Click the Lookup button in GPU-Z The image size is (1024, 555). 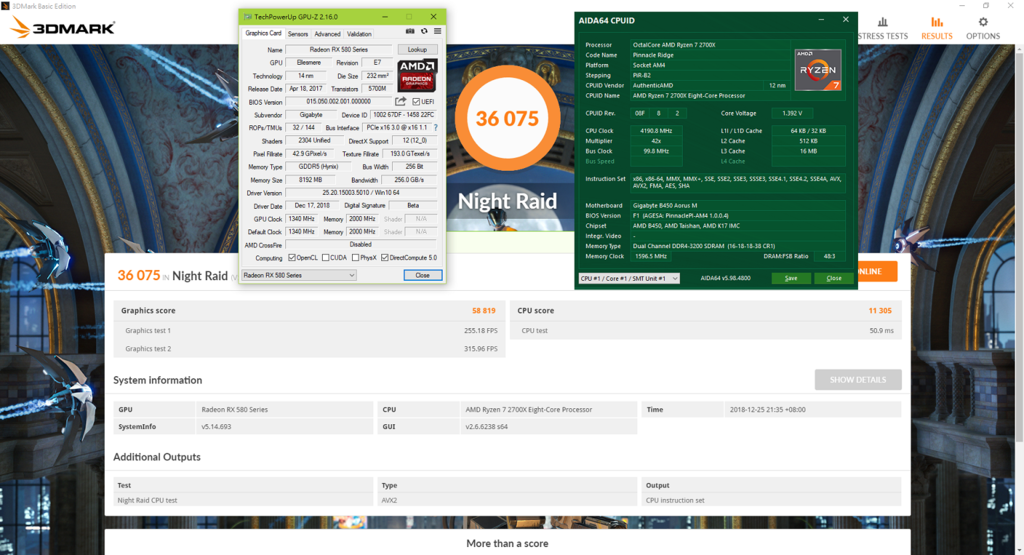click(x=417, y=50)
